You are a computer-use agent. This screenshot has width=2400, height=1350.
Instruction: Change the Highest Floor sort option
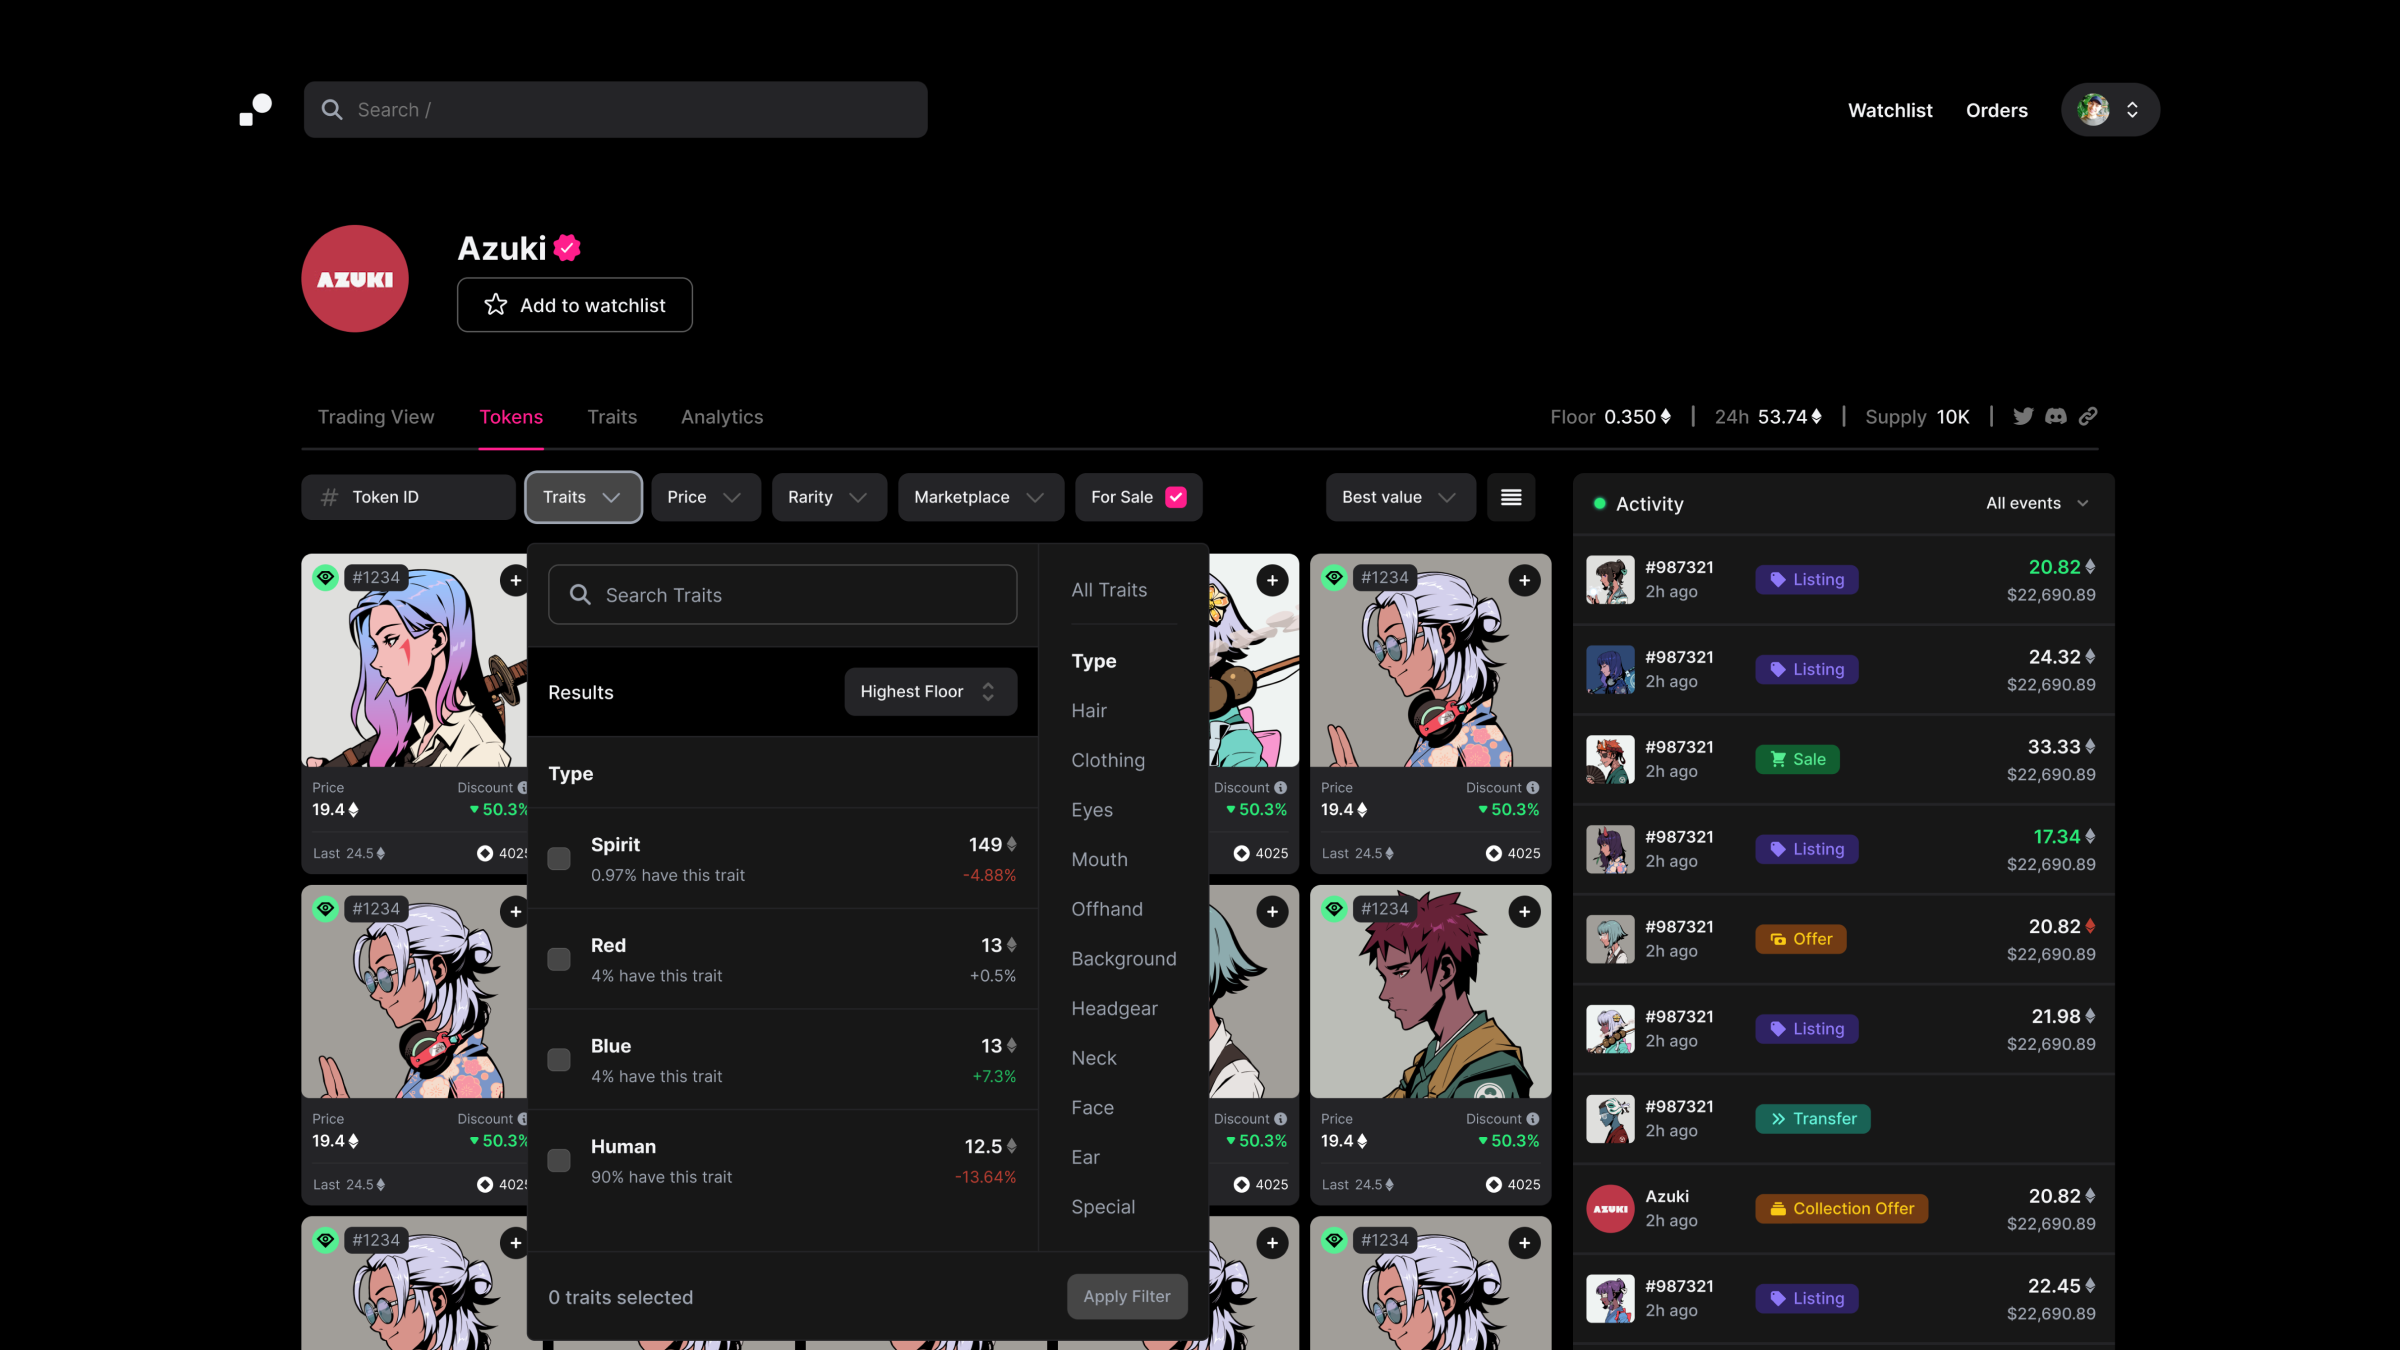coord(930,692)
